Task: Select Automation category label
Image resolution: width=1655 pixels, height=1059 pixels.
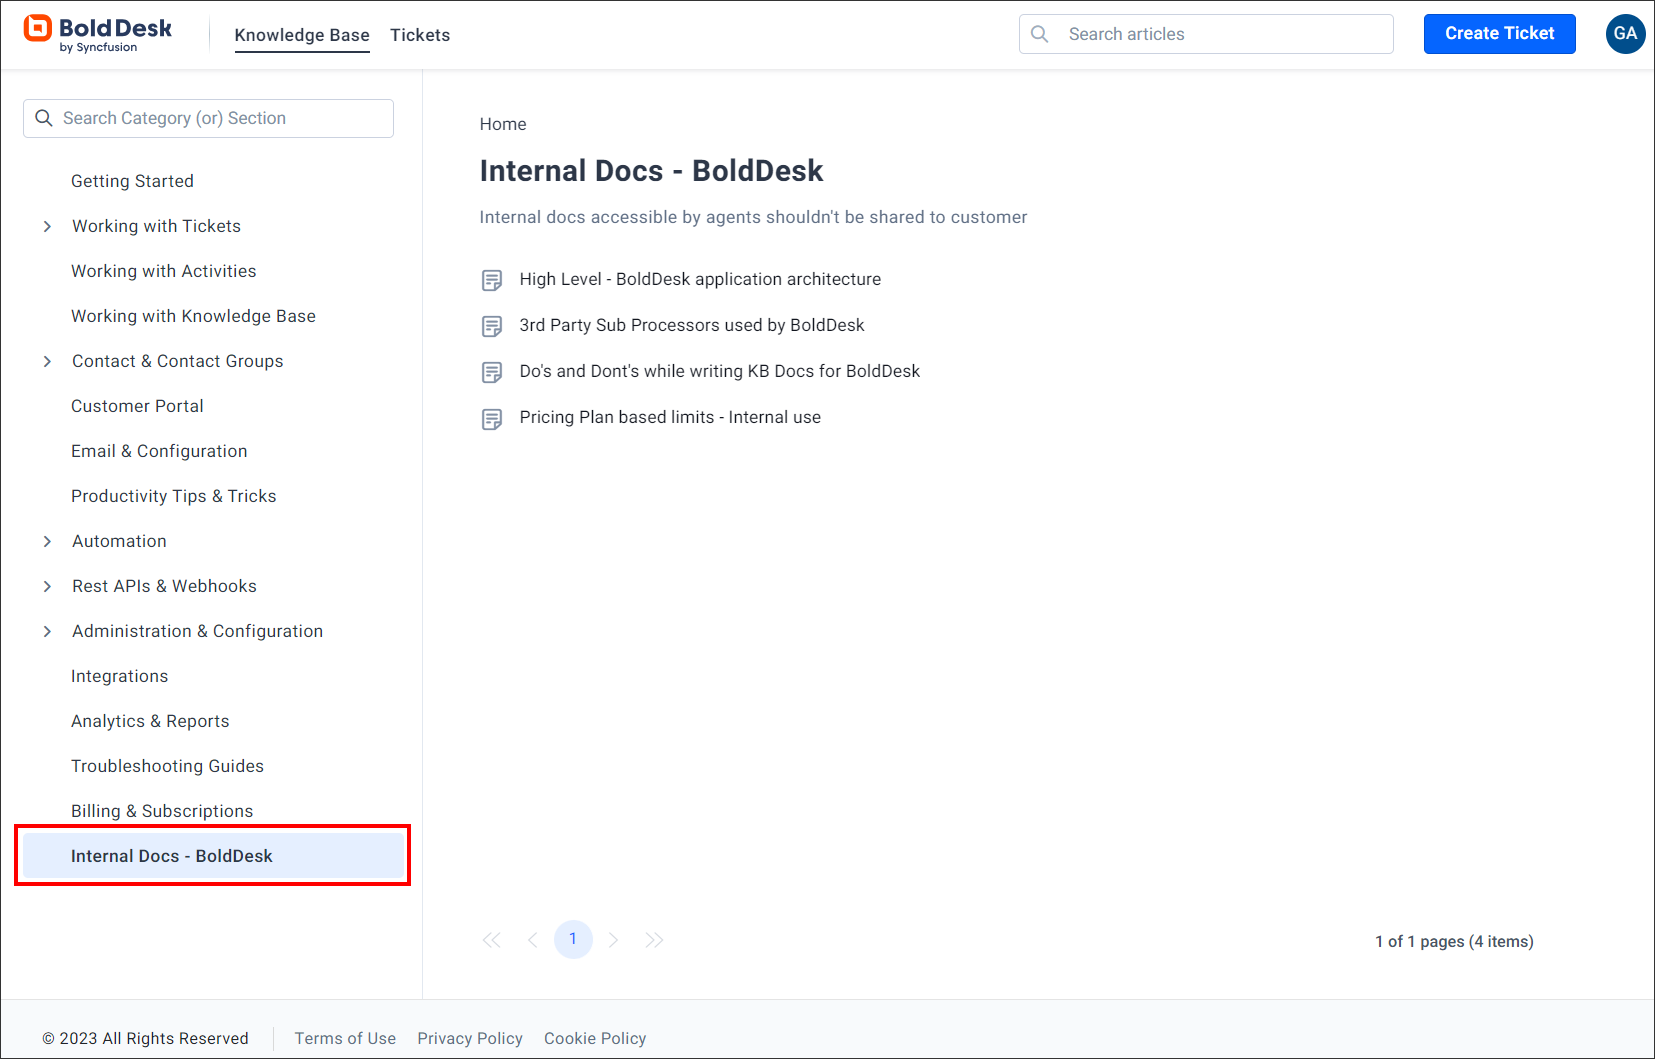Action: click(119, 541)
